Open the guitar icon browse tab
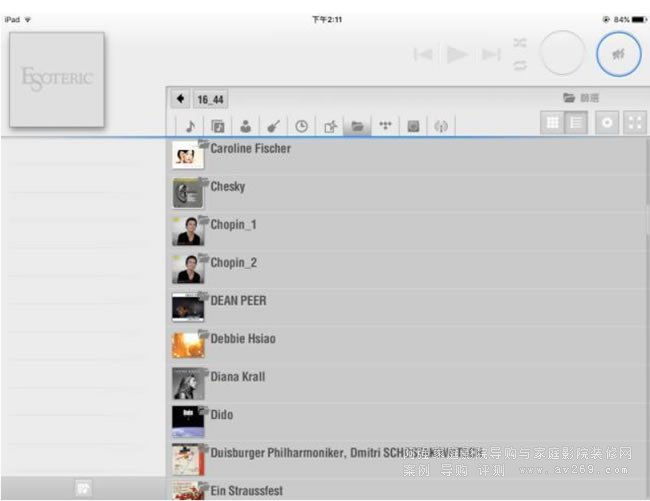This screenshot has height=501, width=650. [272, 126]
